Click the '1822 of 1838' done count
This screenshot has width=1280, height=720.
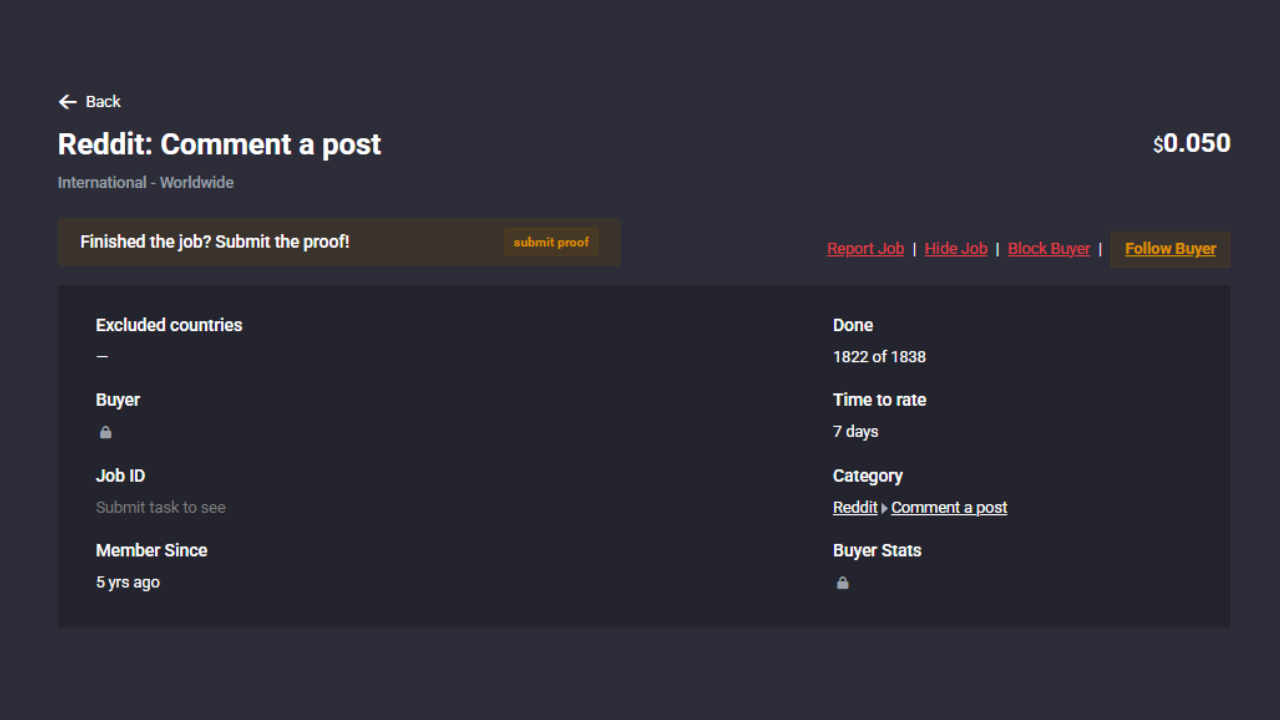[879, 357]
